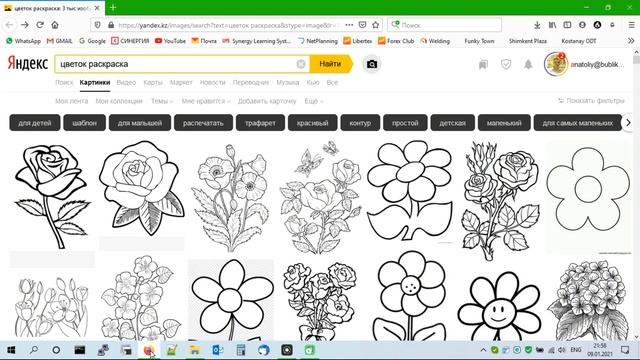Open the Calculator icon in the taskbar
This screenshot has height=360, width=640.
click(241, 350)
